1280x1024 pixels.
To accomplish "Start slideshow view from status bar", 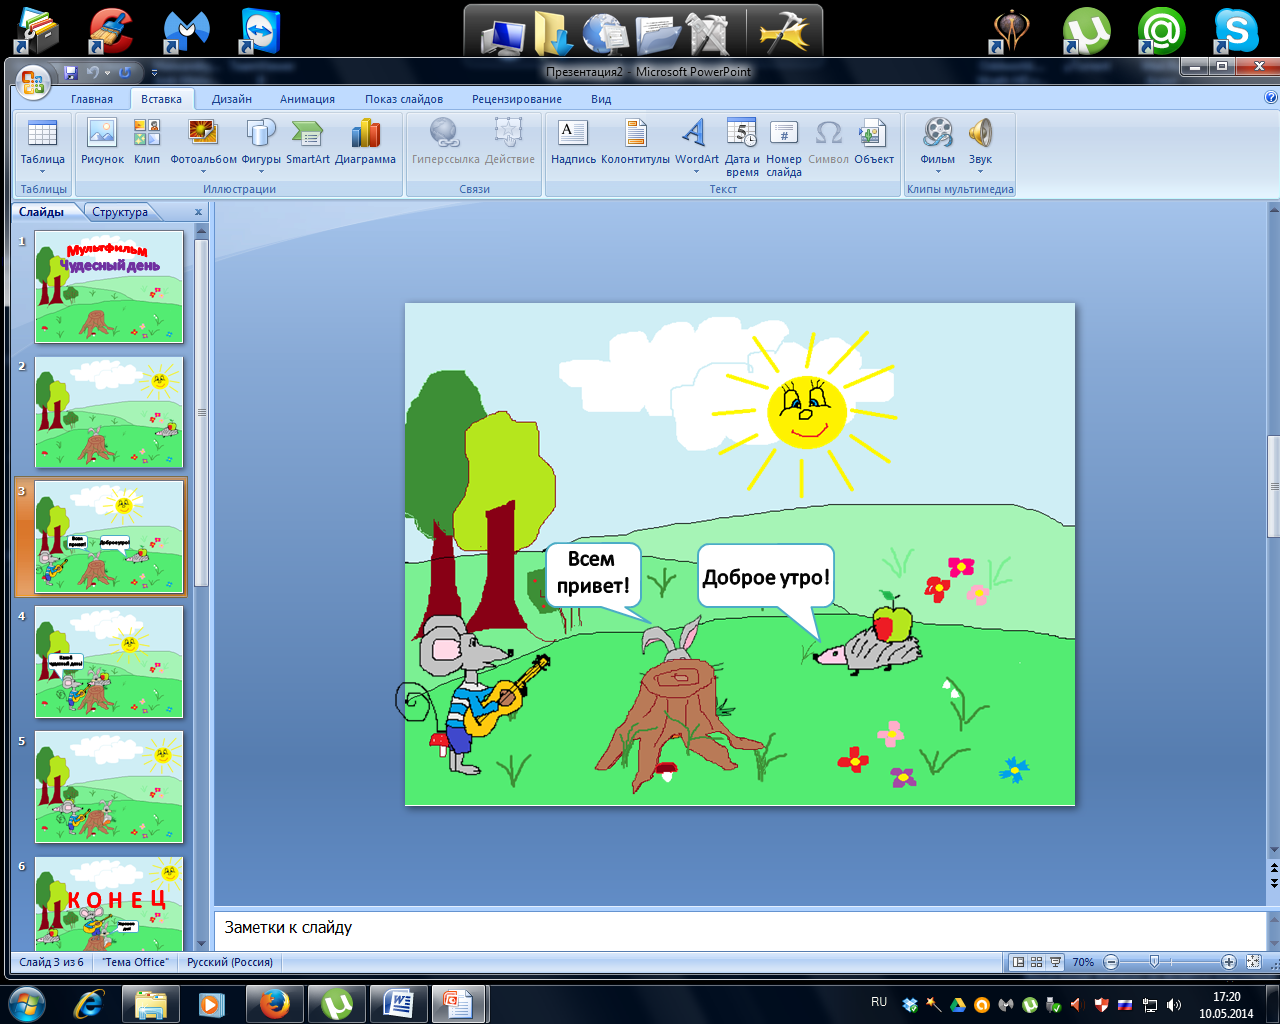I will coord(1055,962).
